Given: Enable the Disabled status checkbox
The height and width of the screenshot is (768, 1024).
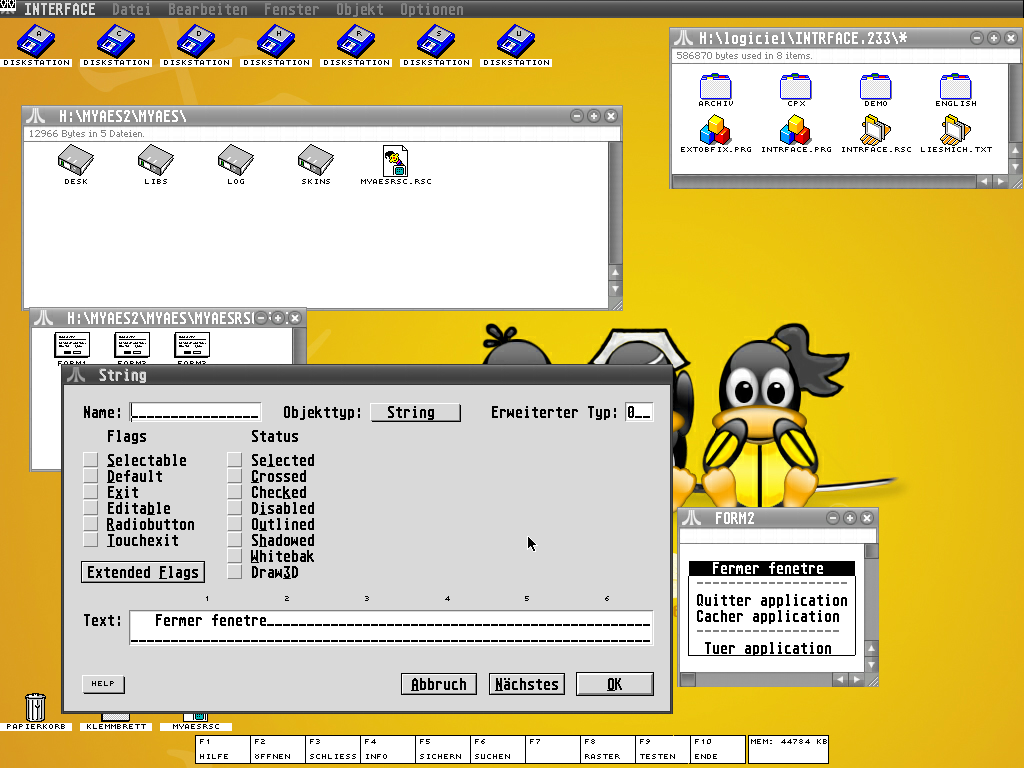Looking at the screenshot, I should (x=234, y=508).
